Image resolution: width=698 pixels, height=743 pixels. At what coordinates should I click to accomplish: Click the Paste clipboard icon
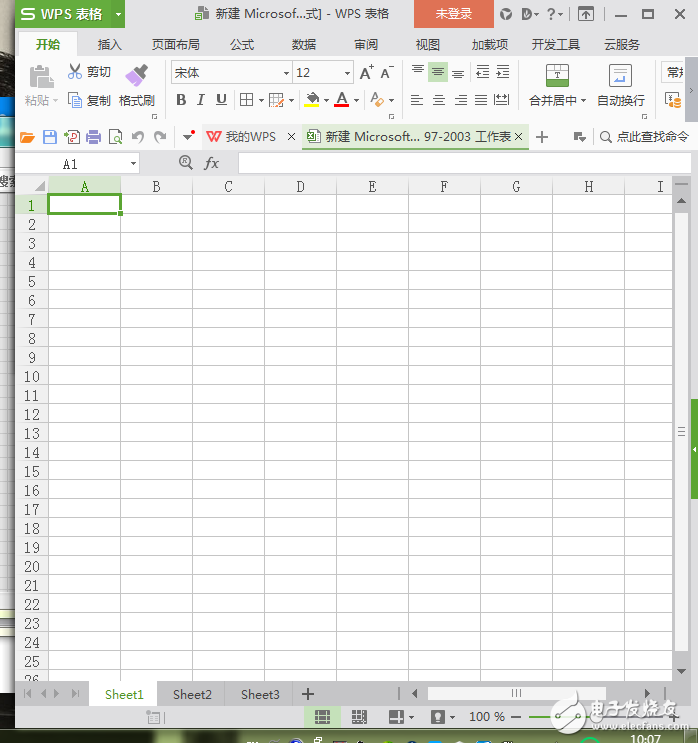[x=41, y=76]
